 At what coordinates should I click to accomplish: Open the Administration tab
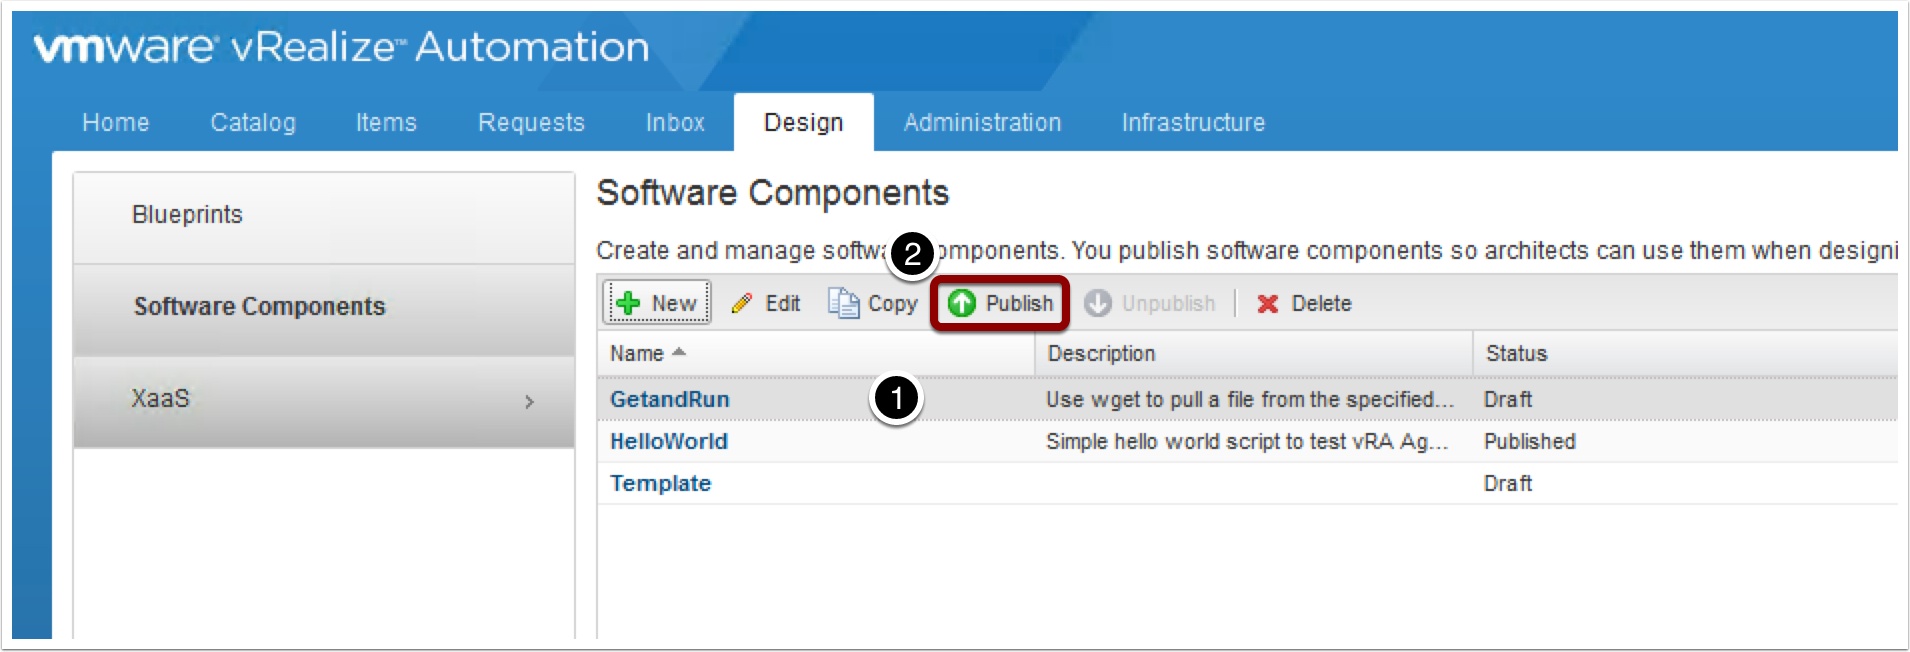point(982,122)
